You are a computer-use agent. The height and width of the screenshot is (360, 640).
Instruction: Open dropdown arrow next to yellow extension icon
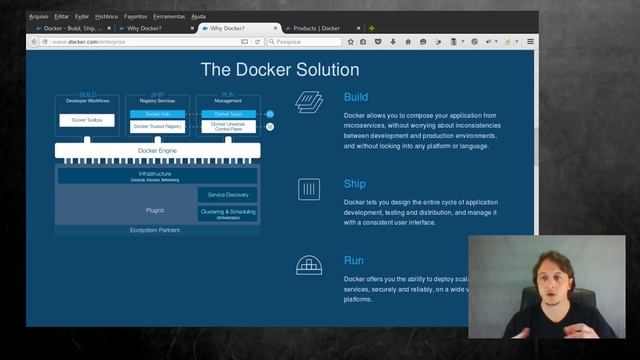pyautogui.click(x=516, y=42)
